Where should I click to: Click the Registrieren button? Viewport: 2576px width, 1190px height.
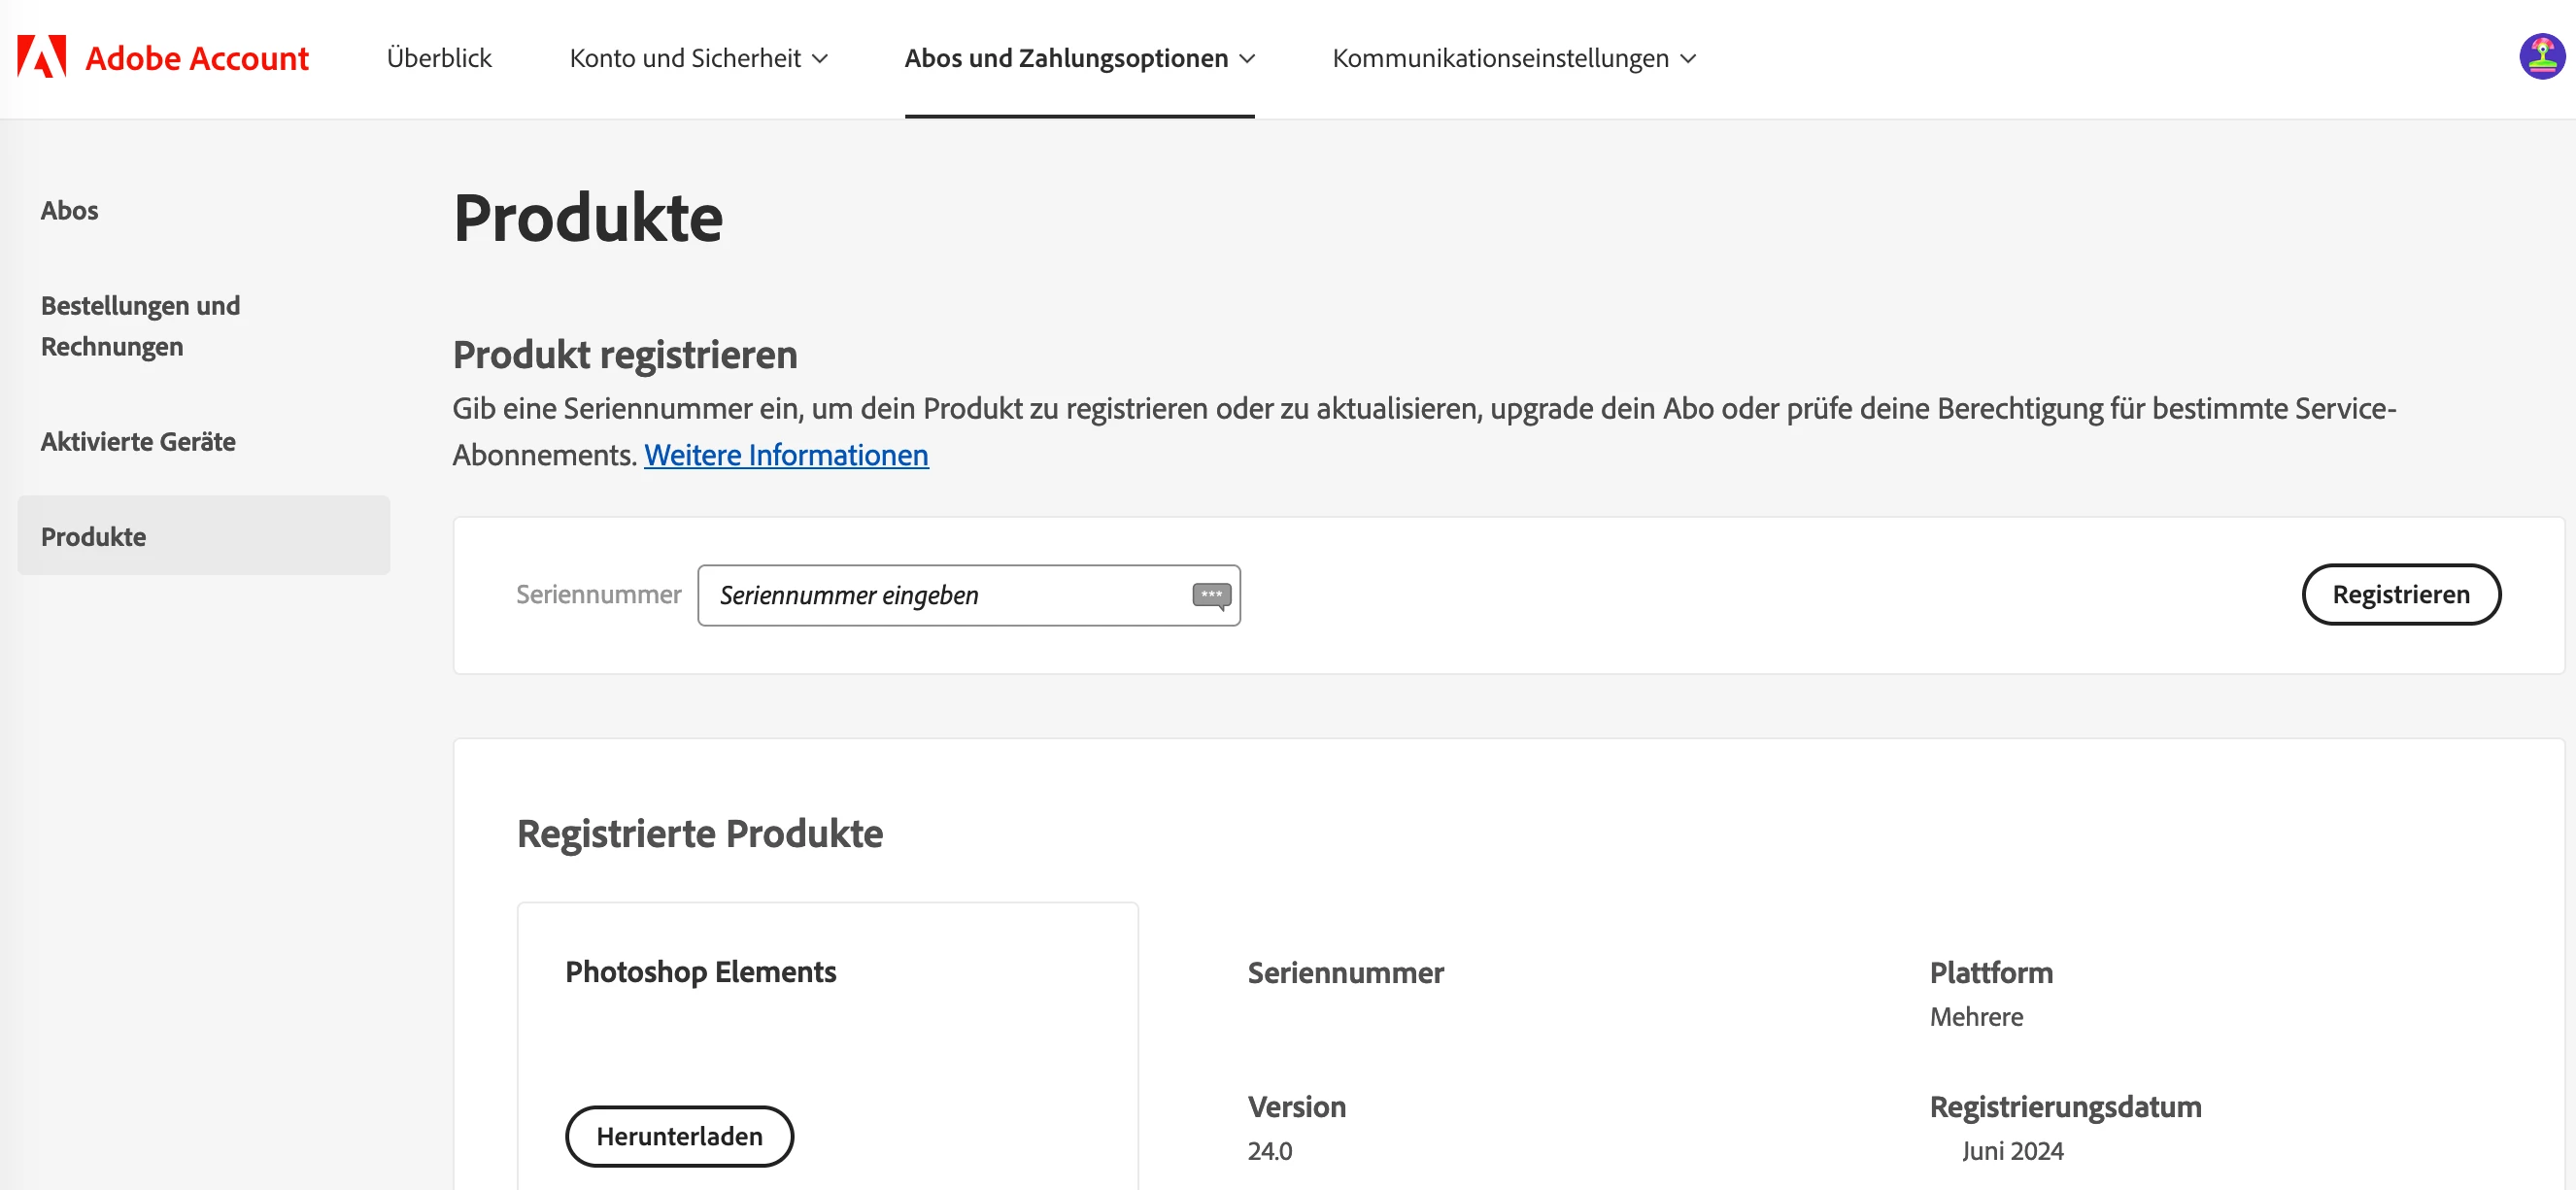coord(2400,594)
